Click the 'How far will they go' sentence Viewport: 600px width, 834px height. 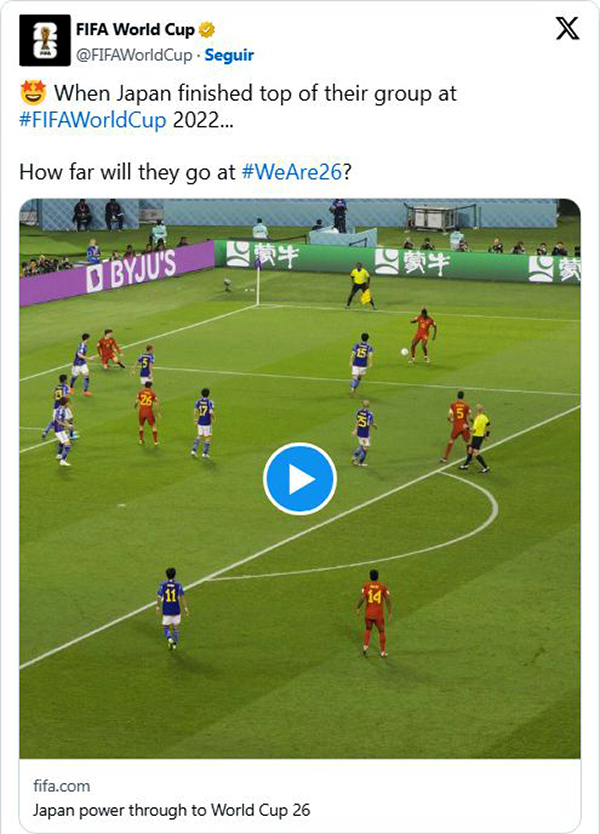[x=185, y=172]
